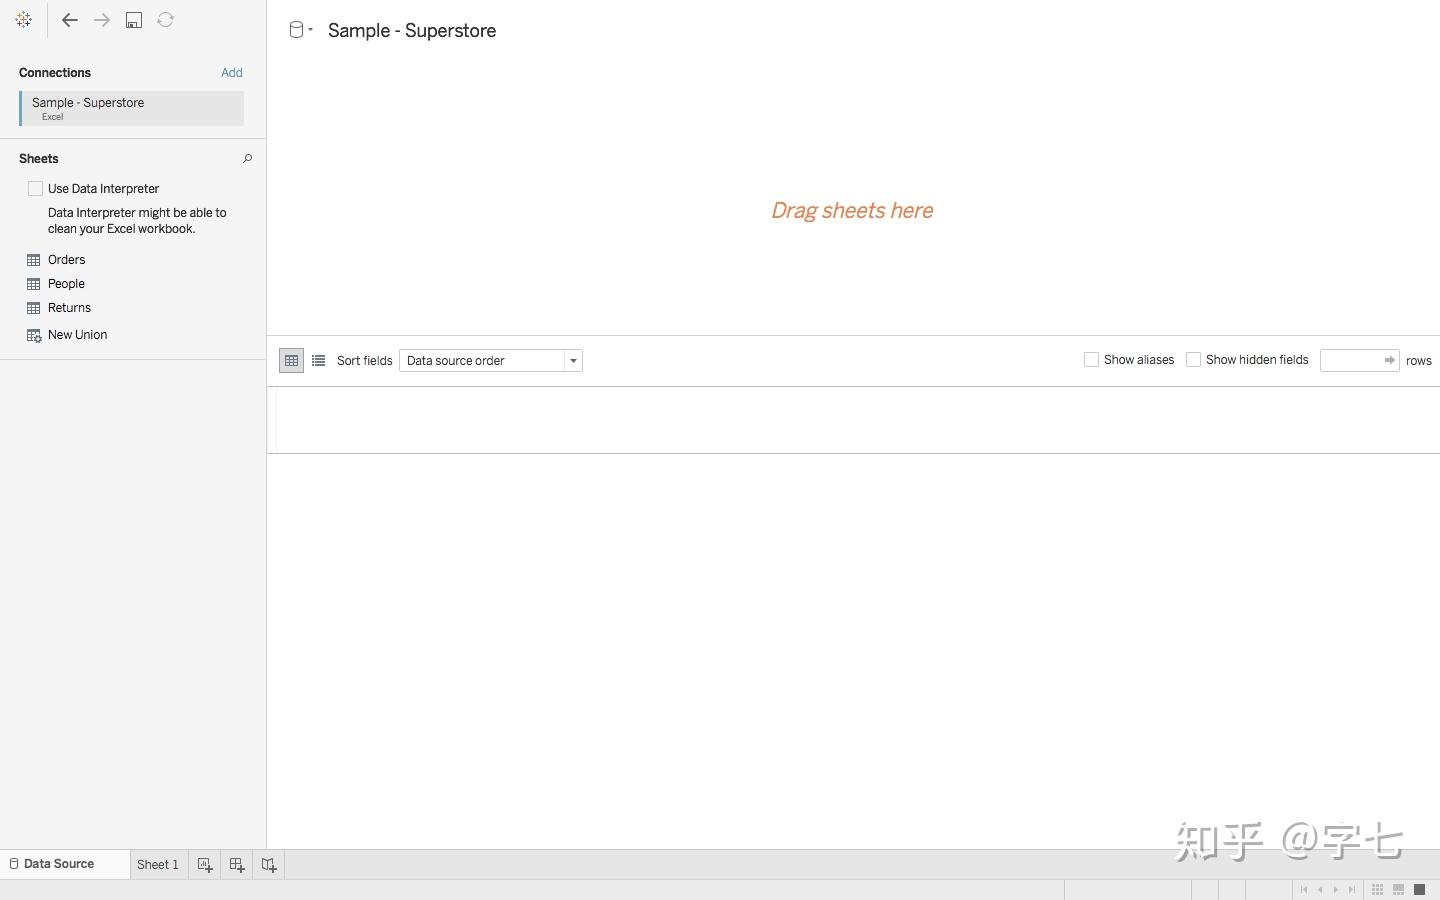Add a new dashboard tab
Viewport: 1440px width, 900px height.
(x=237, y=865)
